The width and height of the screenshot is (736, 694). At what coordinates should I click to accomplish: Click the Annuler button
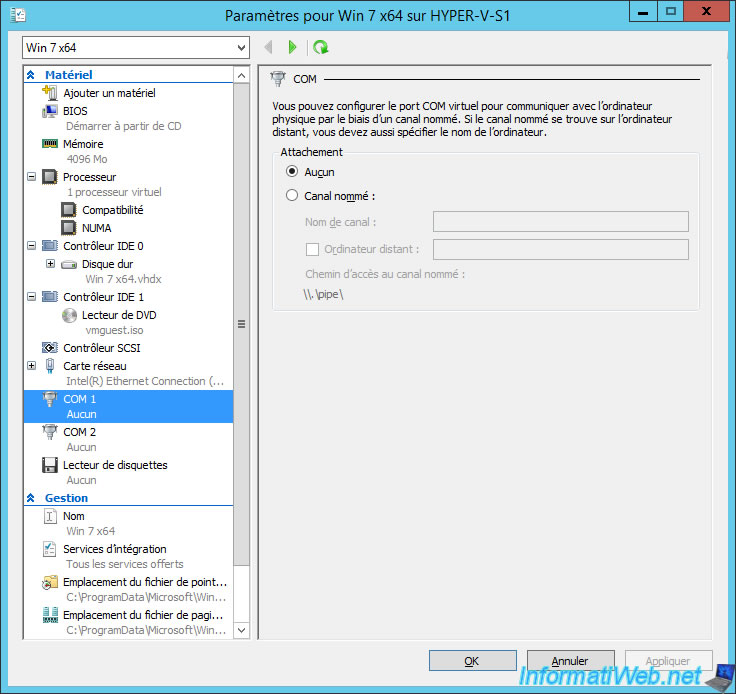pyautogui.click(x=570, y=661)
